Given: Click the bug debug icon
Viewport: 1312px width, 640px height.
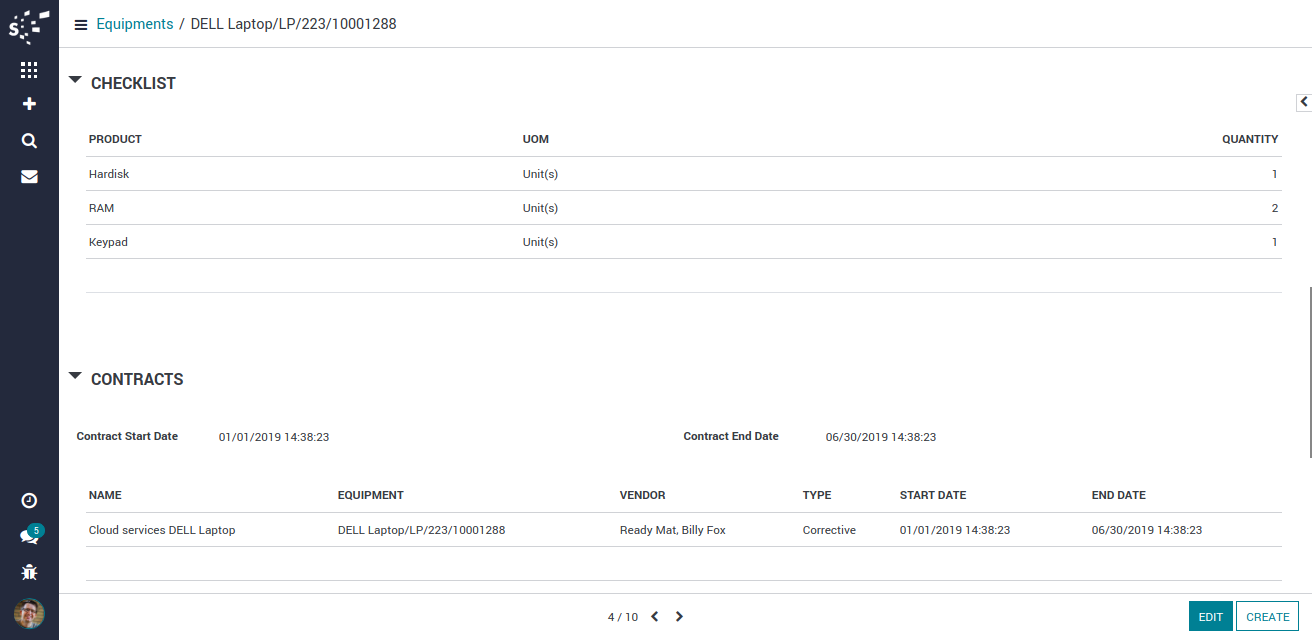Looking at the screenshot, I should 29,573.
